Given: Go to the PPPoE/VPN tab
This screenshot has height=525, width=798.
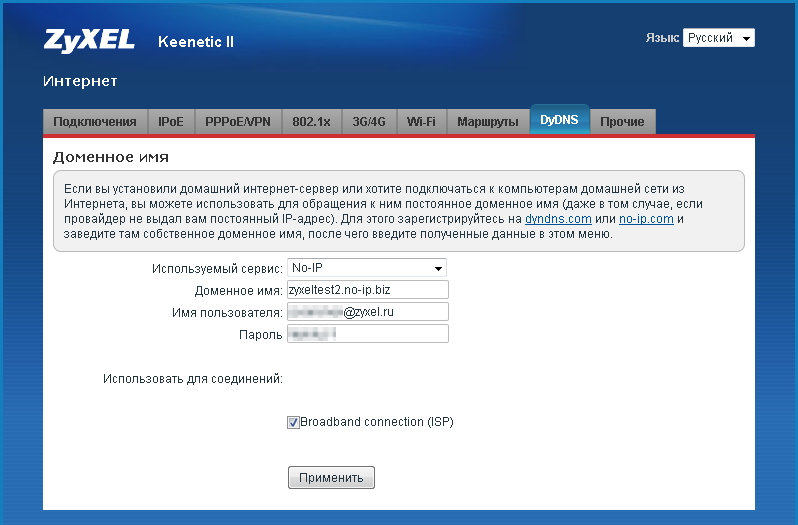Looking at the screenshot, I should 238,122.
